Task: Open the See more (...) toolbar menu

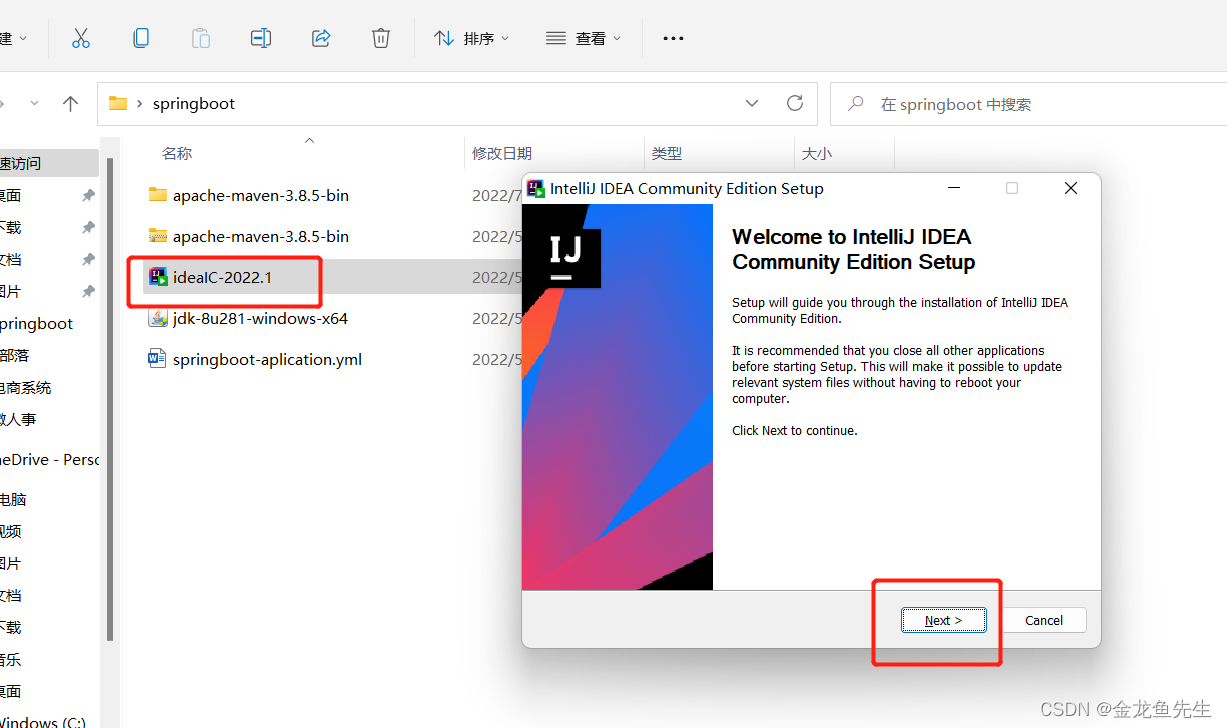Action: pos(672,38)
